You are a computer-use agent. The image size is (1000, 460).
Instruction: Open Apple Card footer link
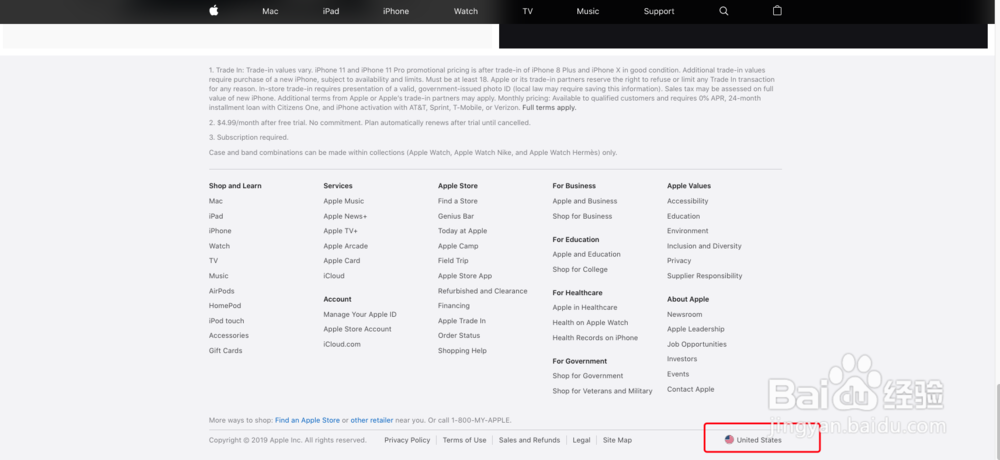coord(342,261)
